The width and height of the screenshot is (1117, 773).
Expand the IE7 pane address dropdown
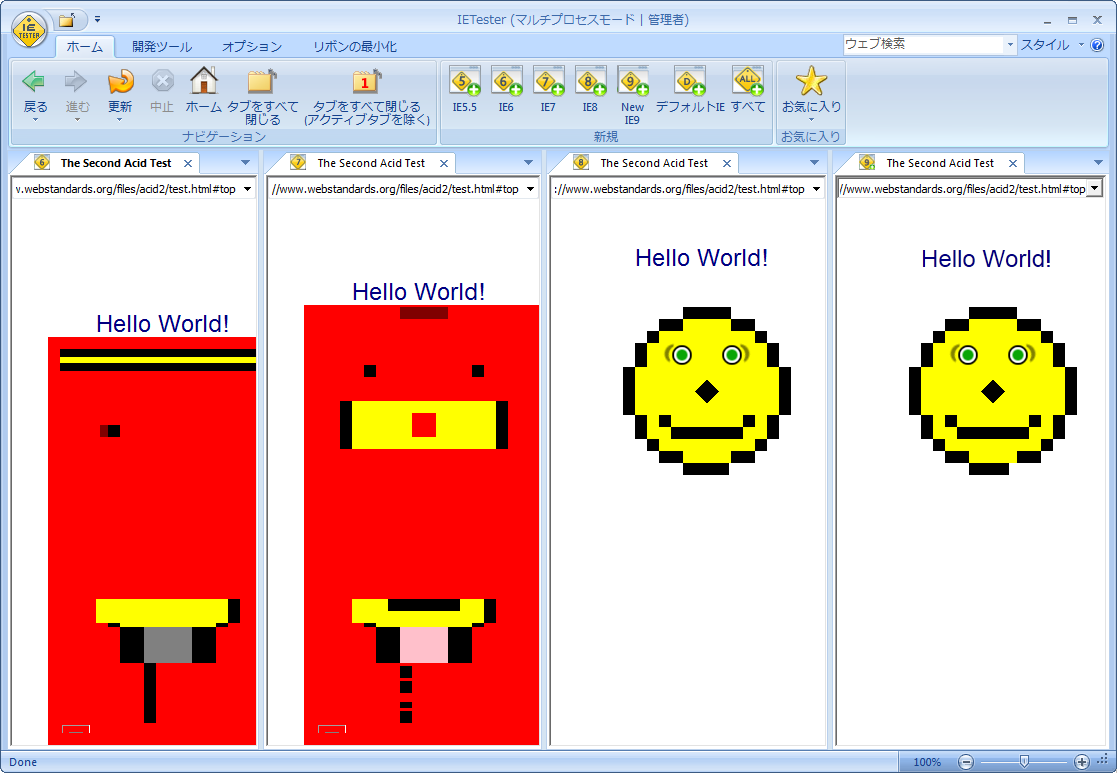[x=530, y=189]
